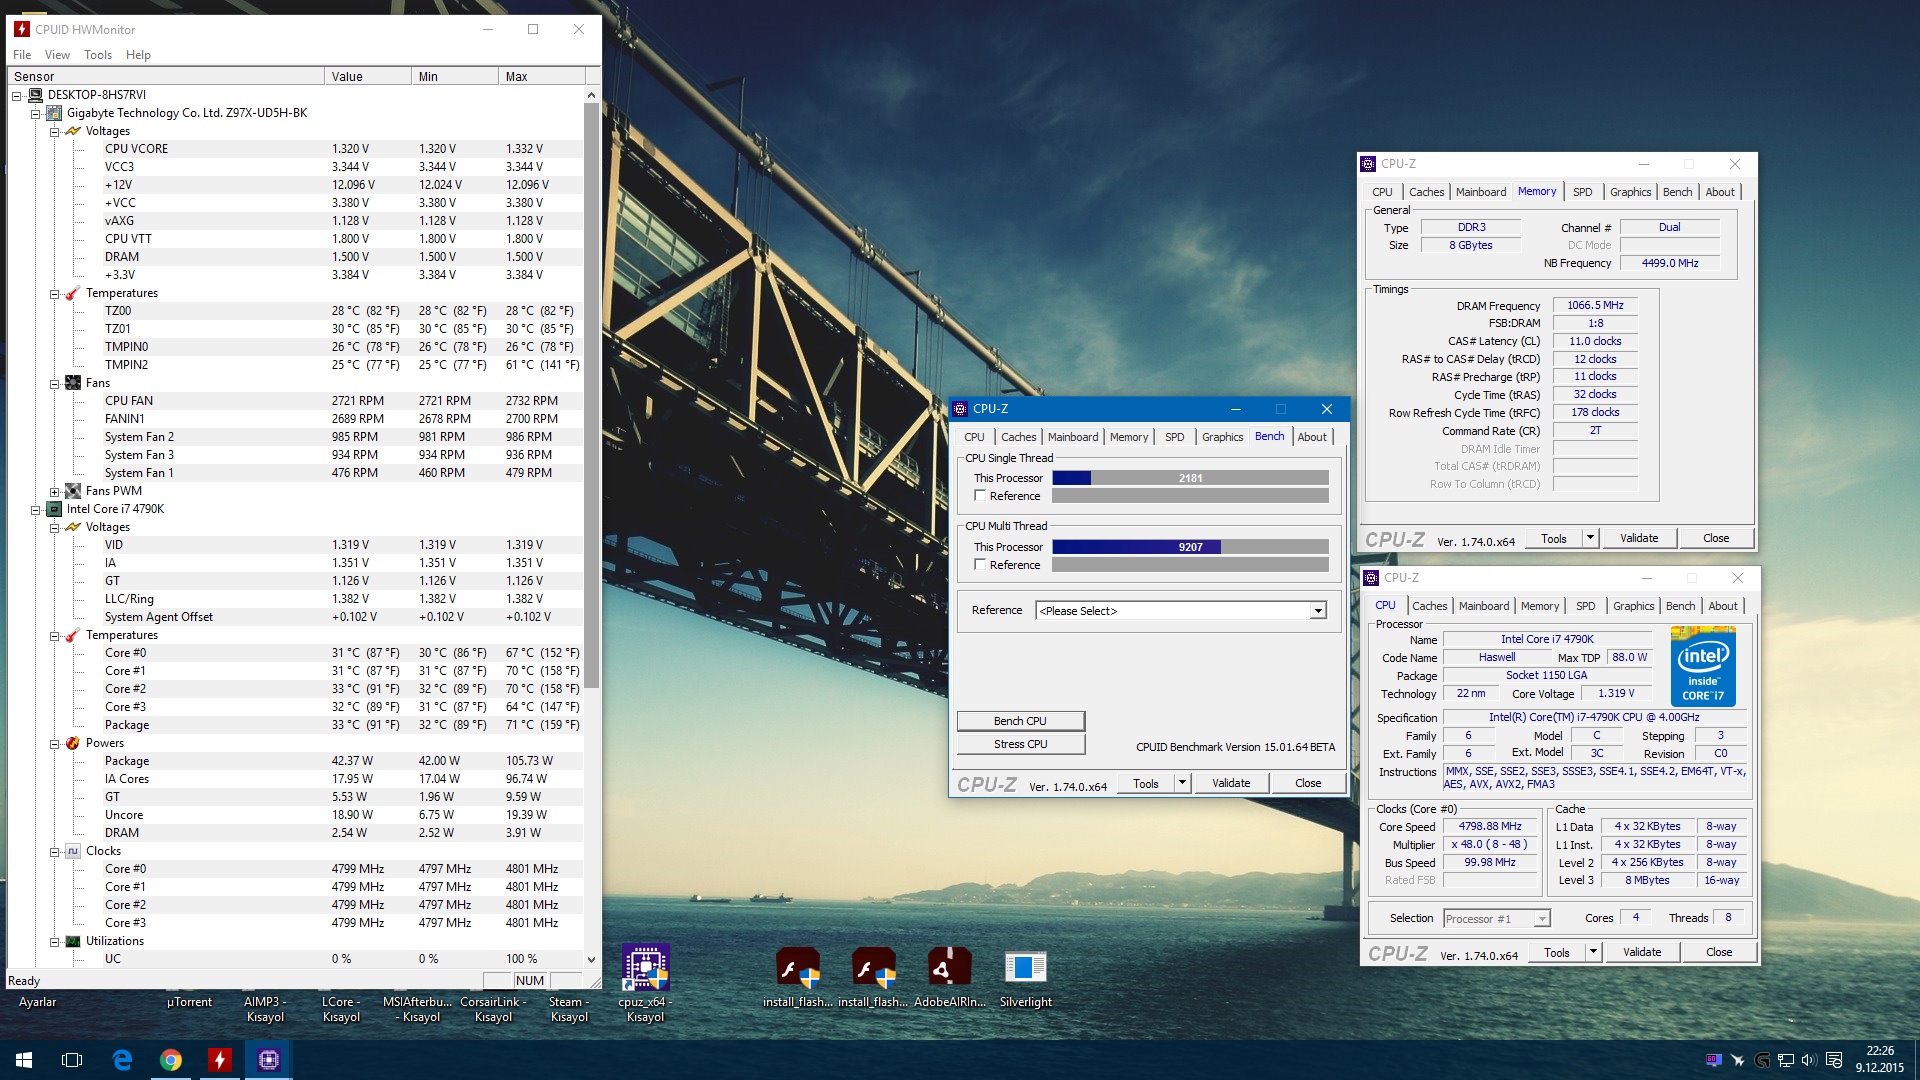The width and height of the screenshot is (1920, 1080).
Task: Open the Action Center notification icon
Action: point(1834,1060)
